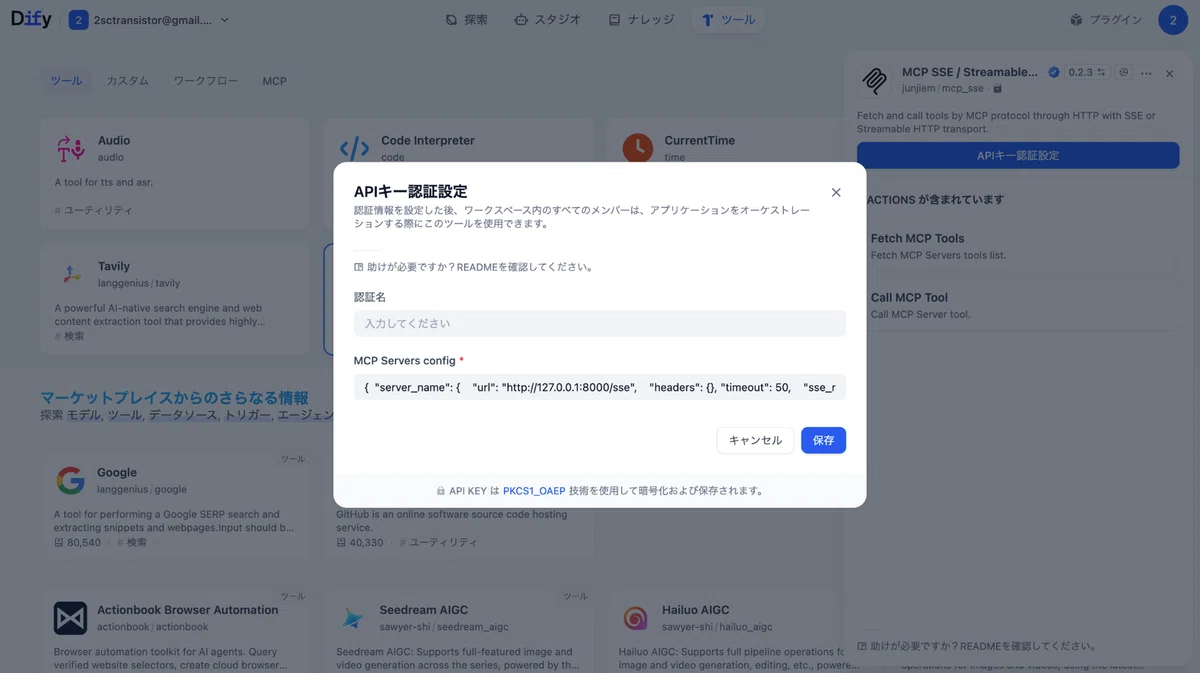
Task: Go to the 探索 tab
Action: (467, 20)
